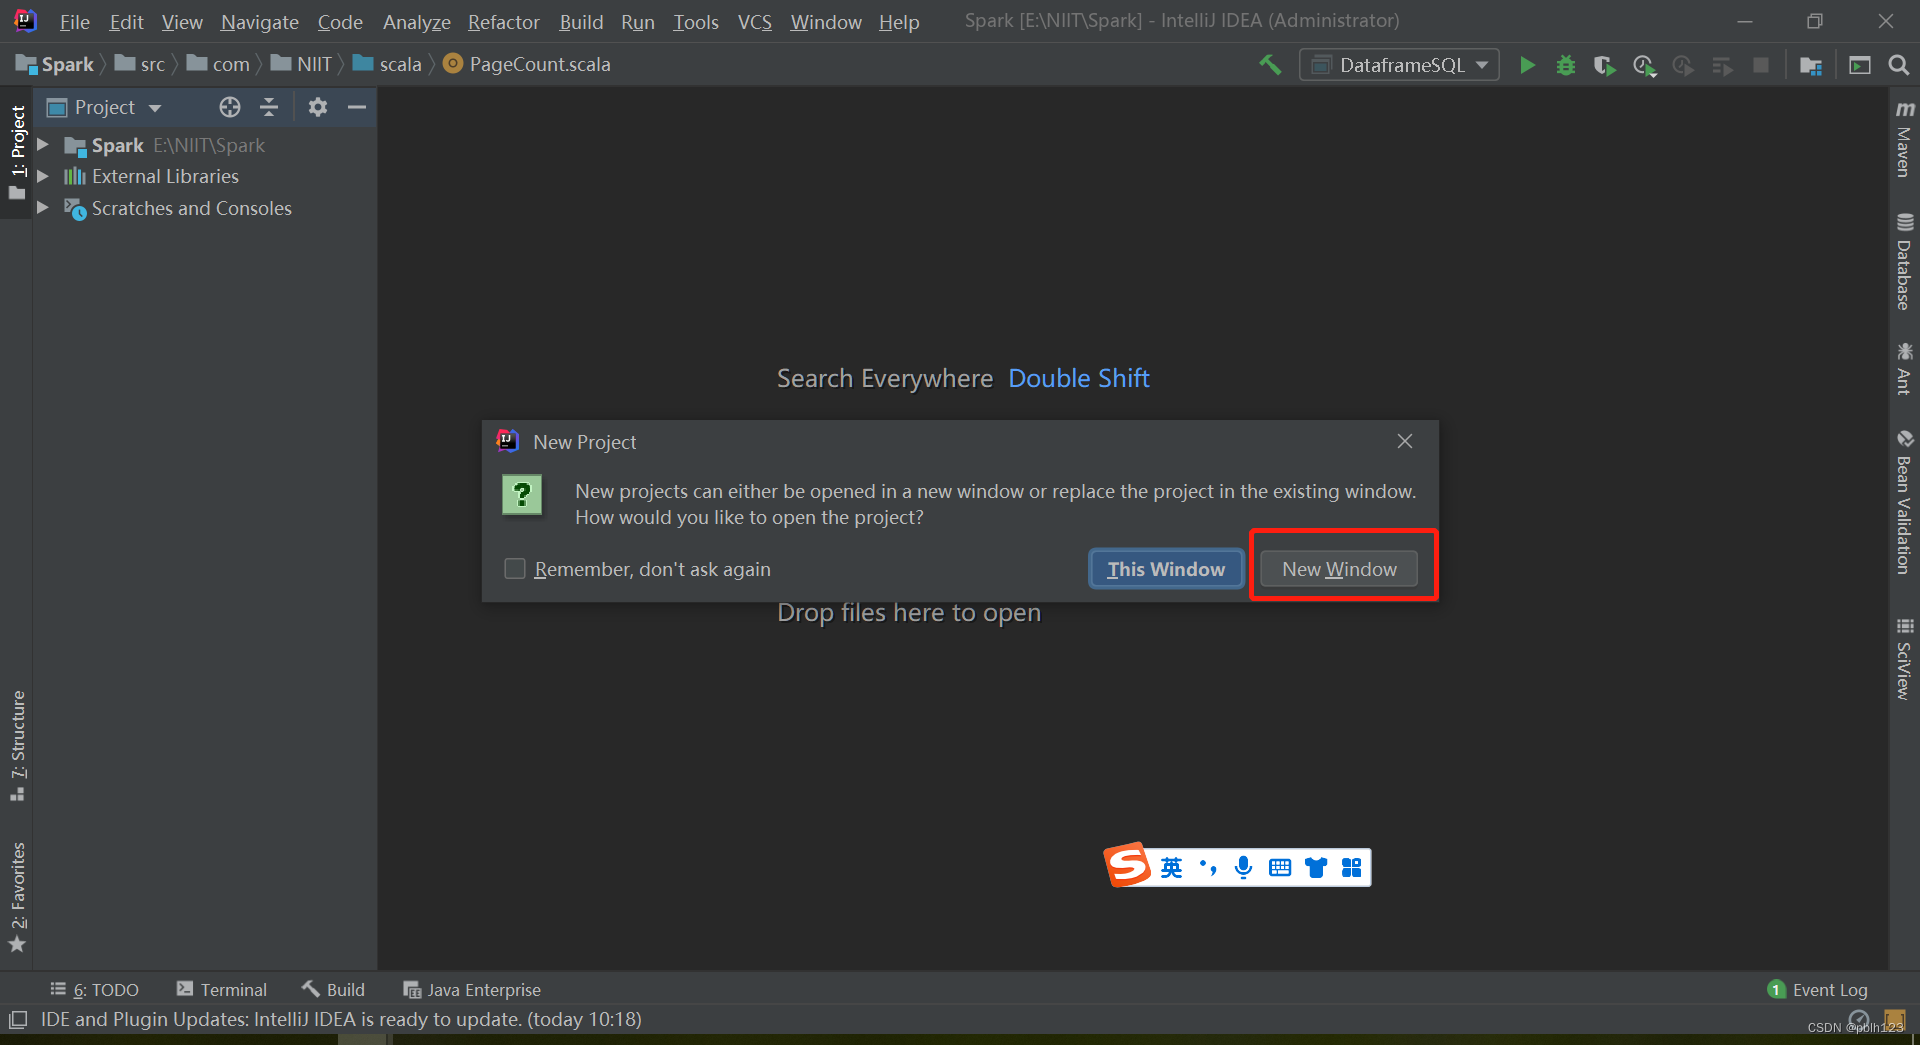This screenshot has height=1045, width=1920.
Task: Open the 6: TODO tool window
Action: (95, 989)
